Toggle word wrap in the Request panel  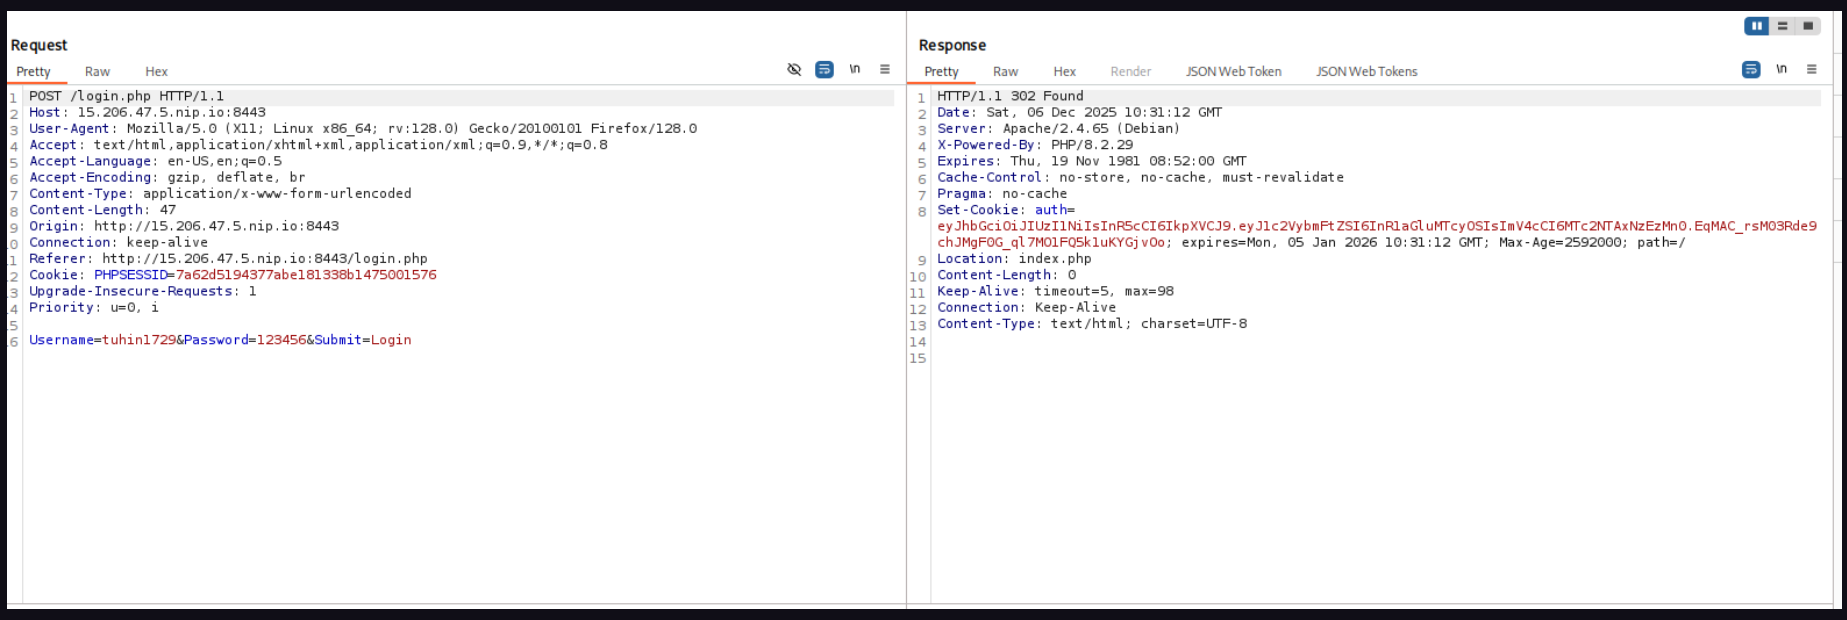(824, 69)
